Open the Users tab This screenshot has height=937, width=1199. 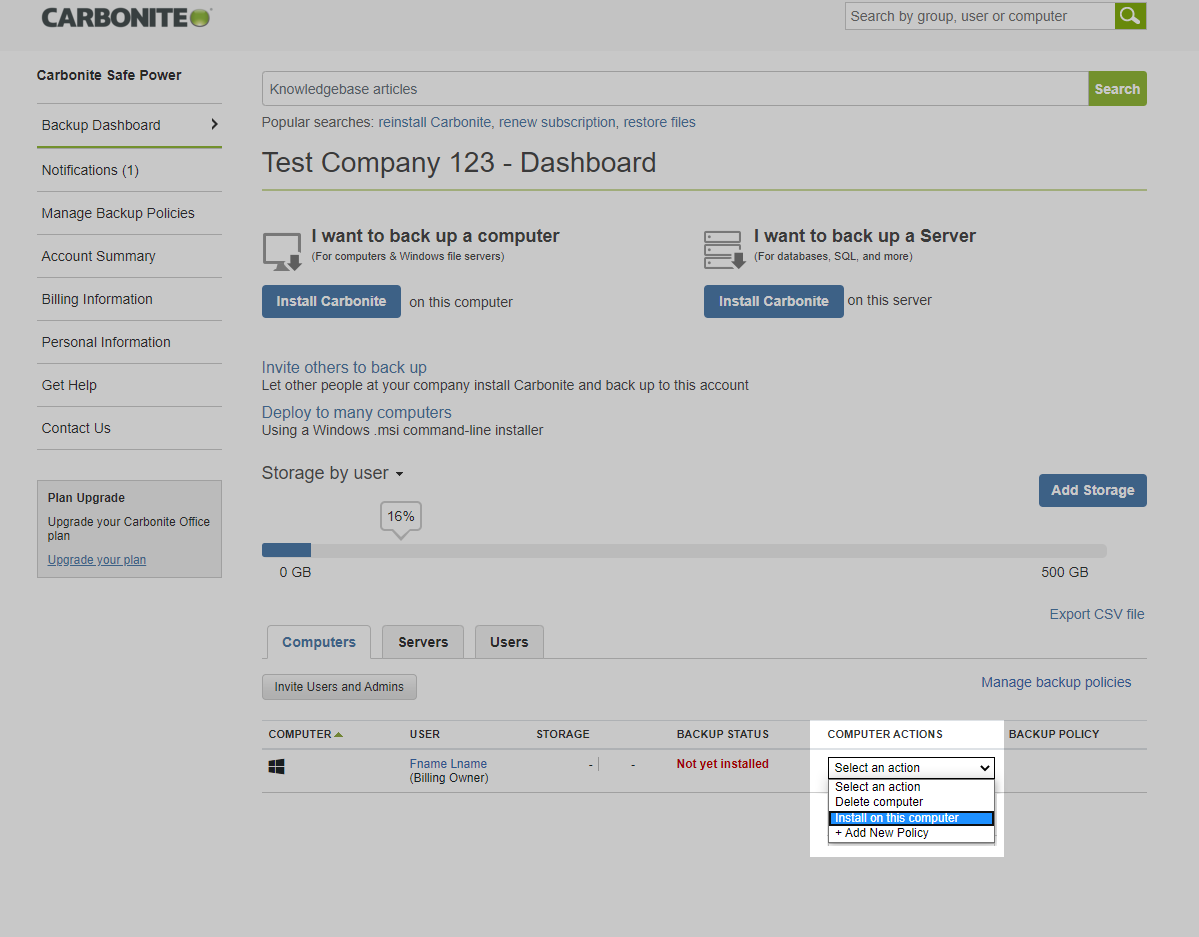[x=509, y=642]
